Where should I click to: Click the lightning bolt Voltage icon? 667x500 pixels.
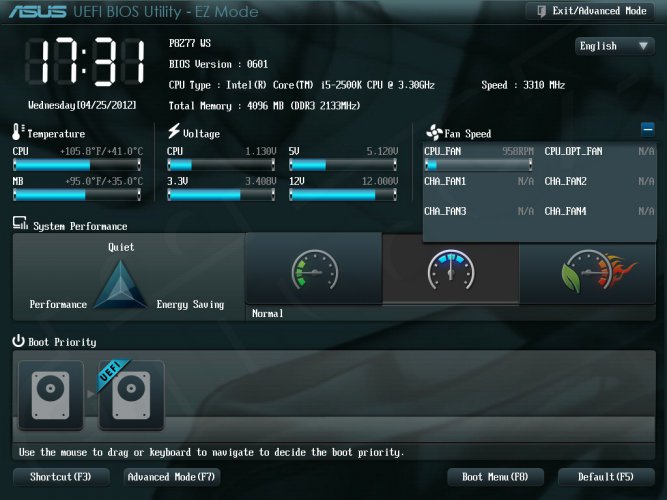(174, 131)
